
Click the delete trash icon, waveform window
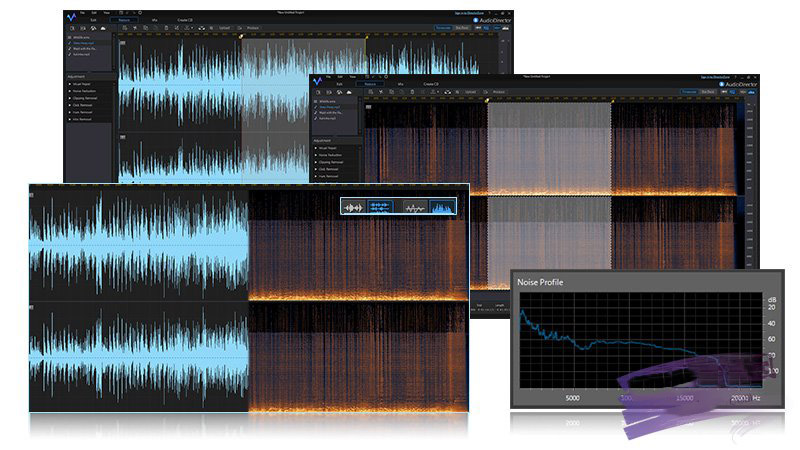[x=166, y=28]
